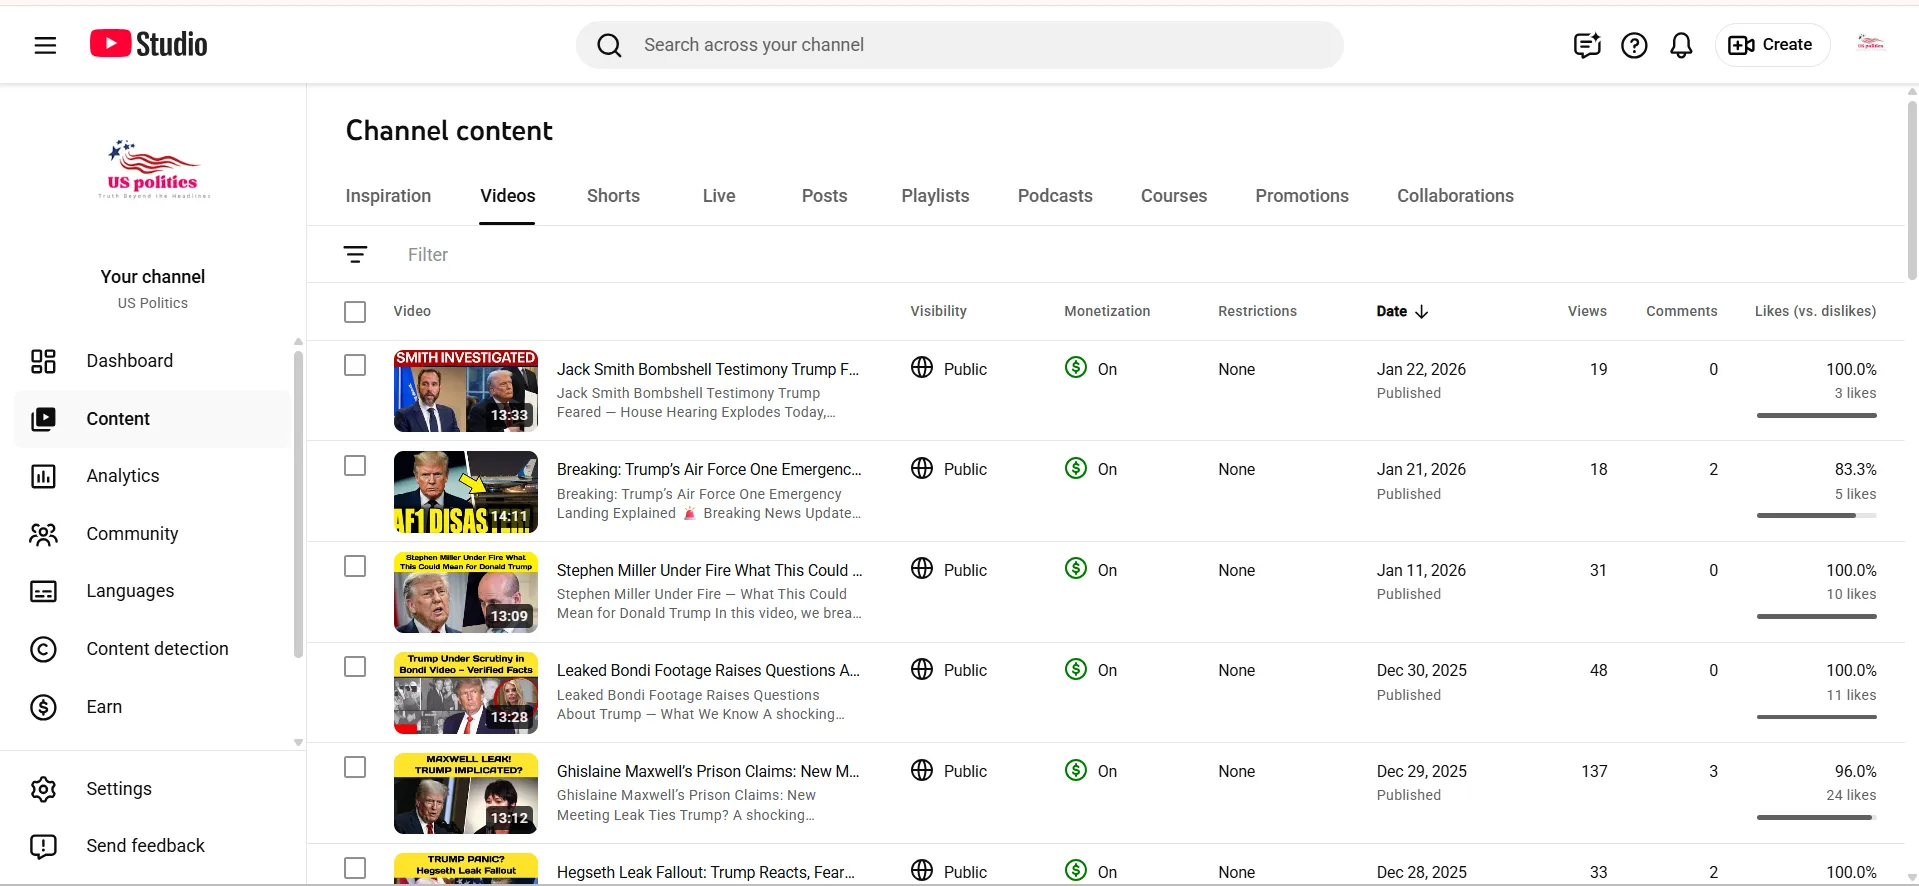
Task: Click the search magnifier icon
Action: coord(609,45)
